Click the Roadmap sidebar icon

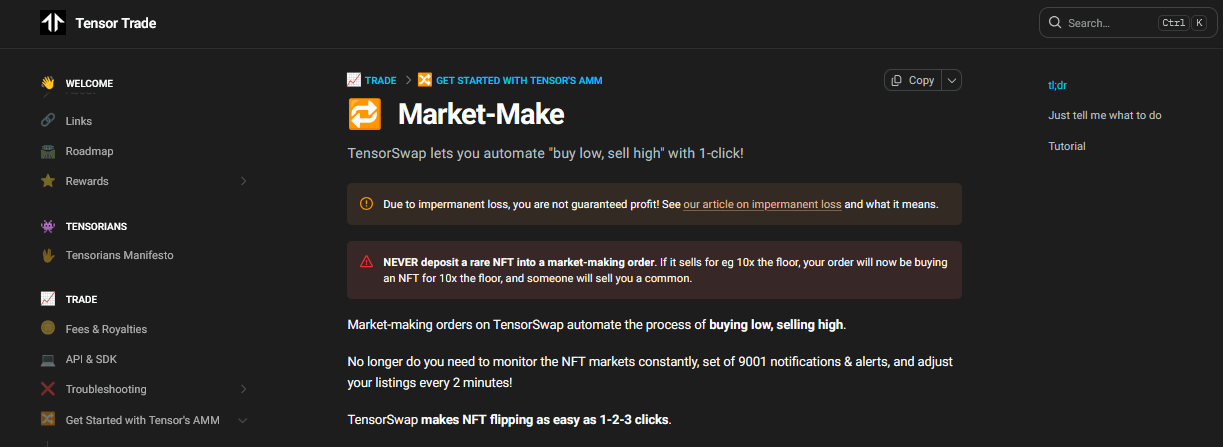pos(47,151)
